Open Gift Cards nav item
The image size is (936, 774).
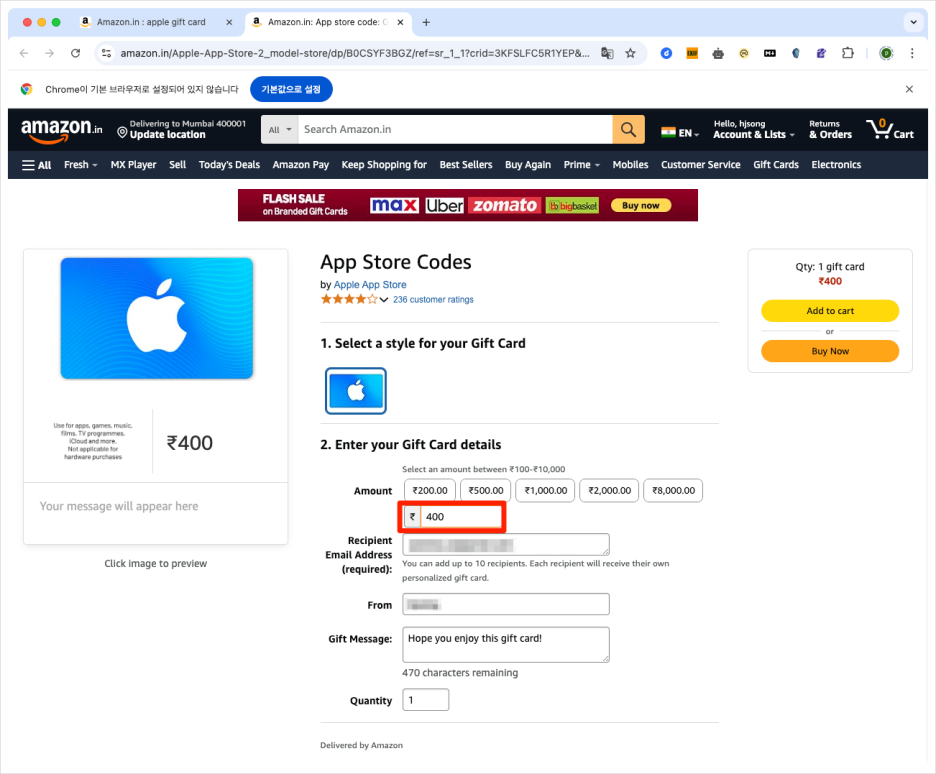coord(775,165)
